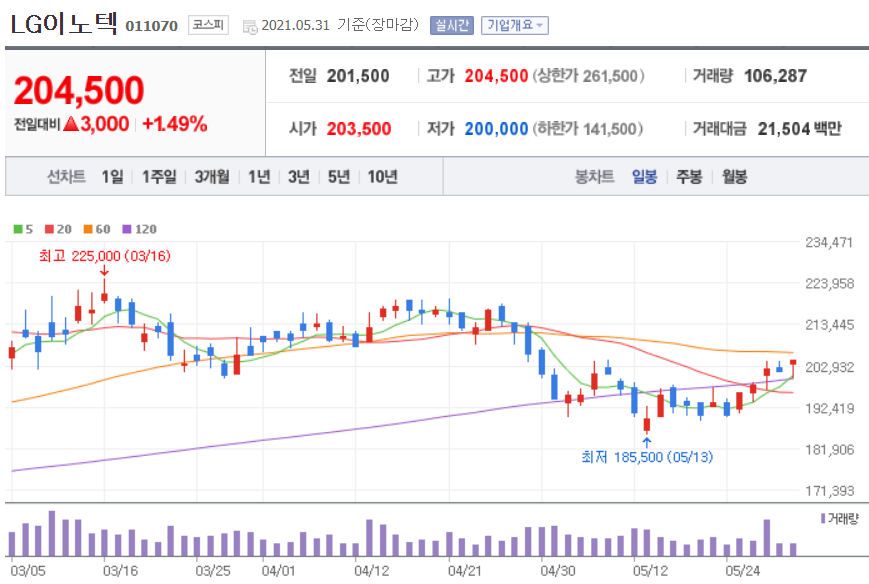Click the 04/12 date axis label
The height and width of the screenshot is (584, 869).
point(371,571)
